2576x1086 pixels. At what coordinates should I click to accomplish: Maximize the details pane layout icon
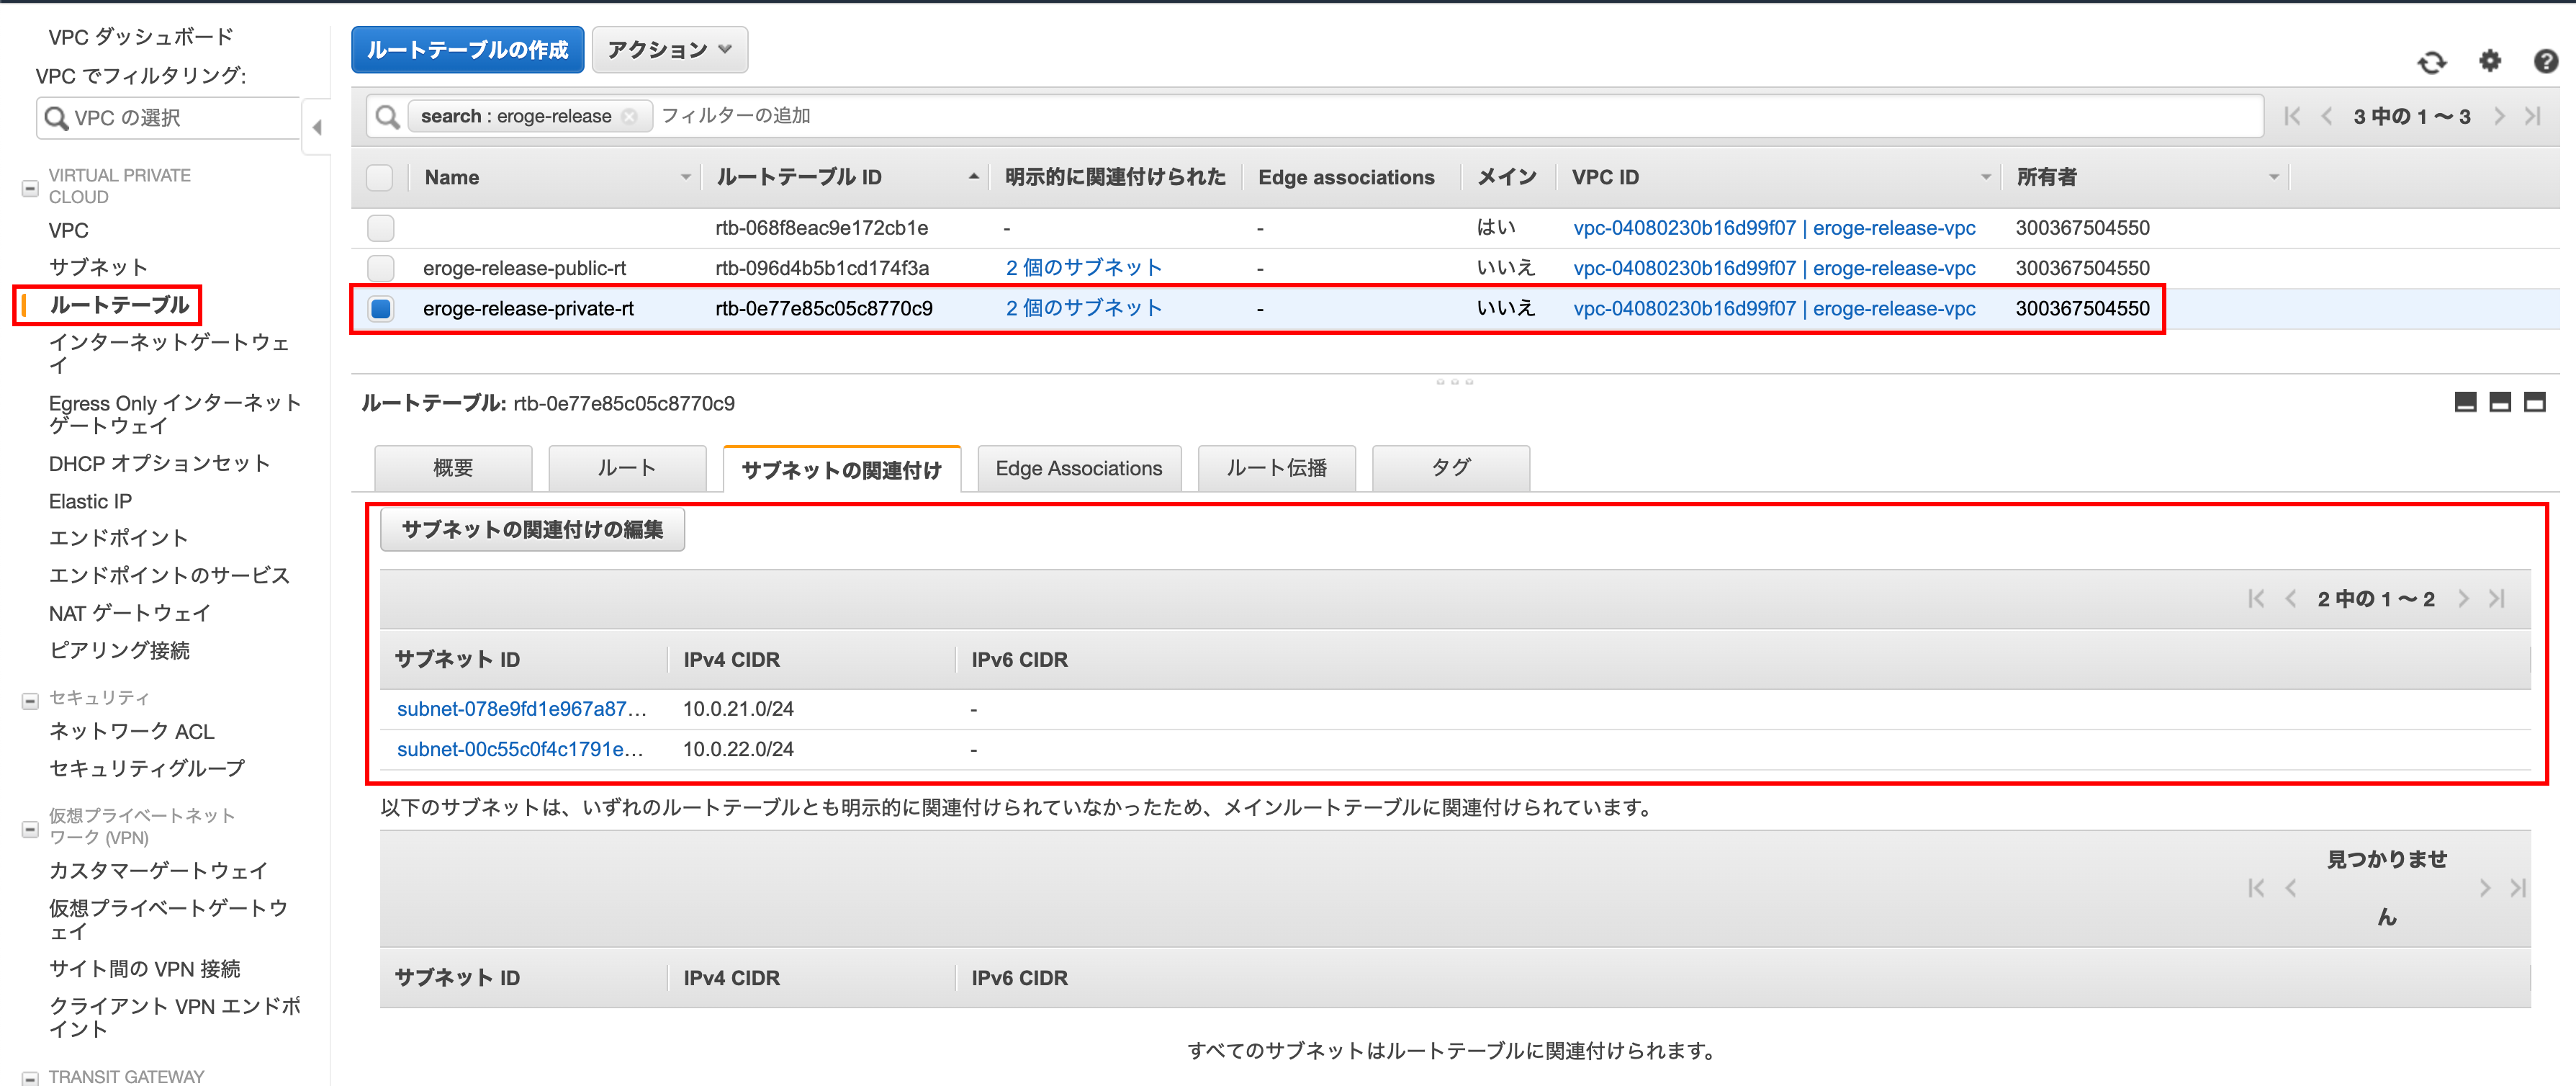point(2534,402)
